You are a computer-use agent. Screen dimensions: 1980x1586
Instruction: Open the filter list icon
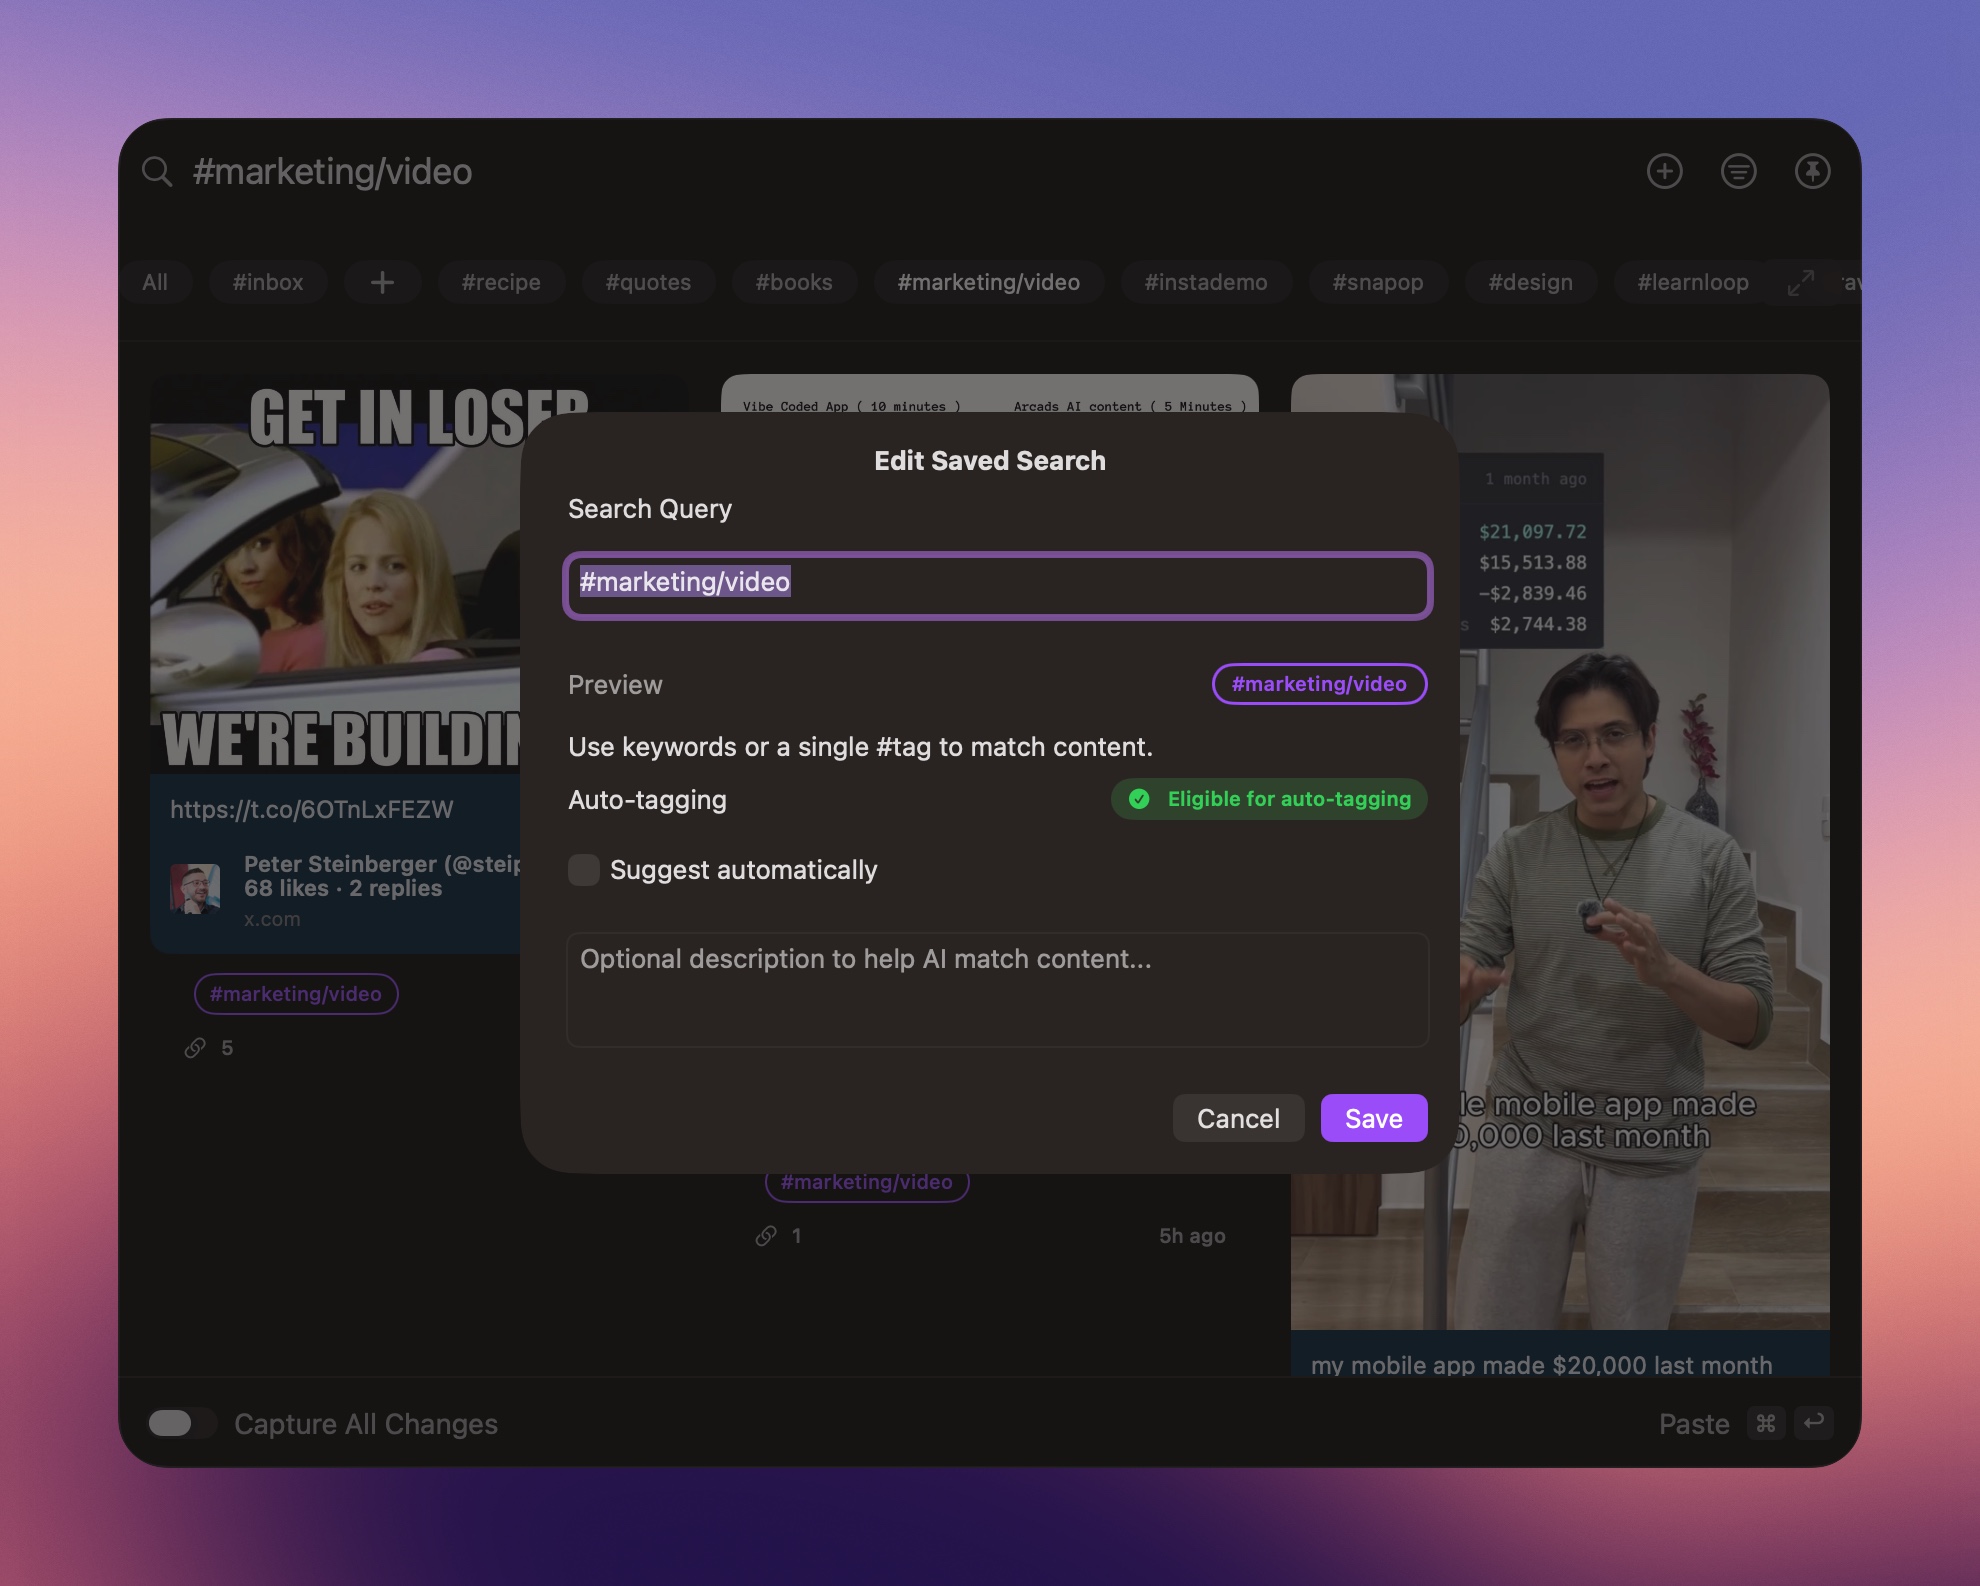[x=1739, y=171]
